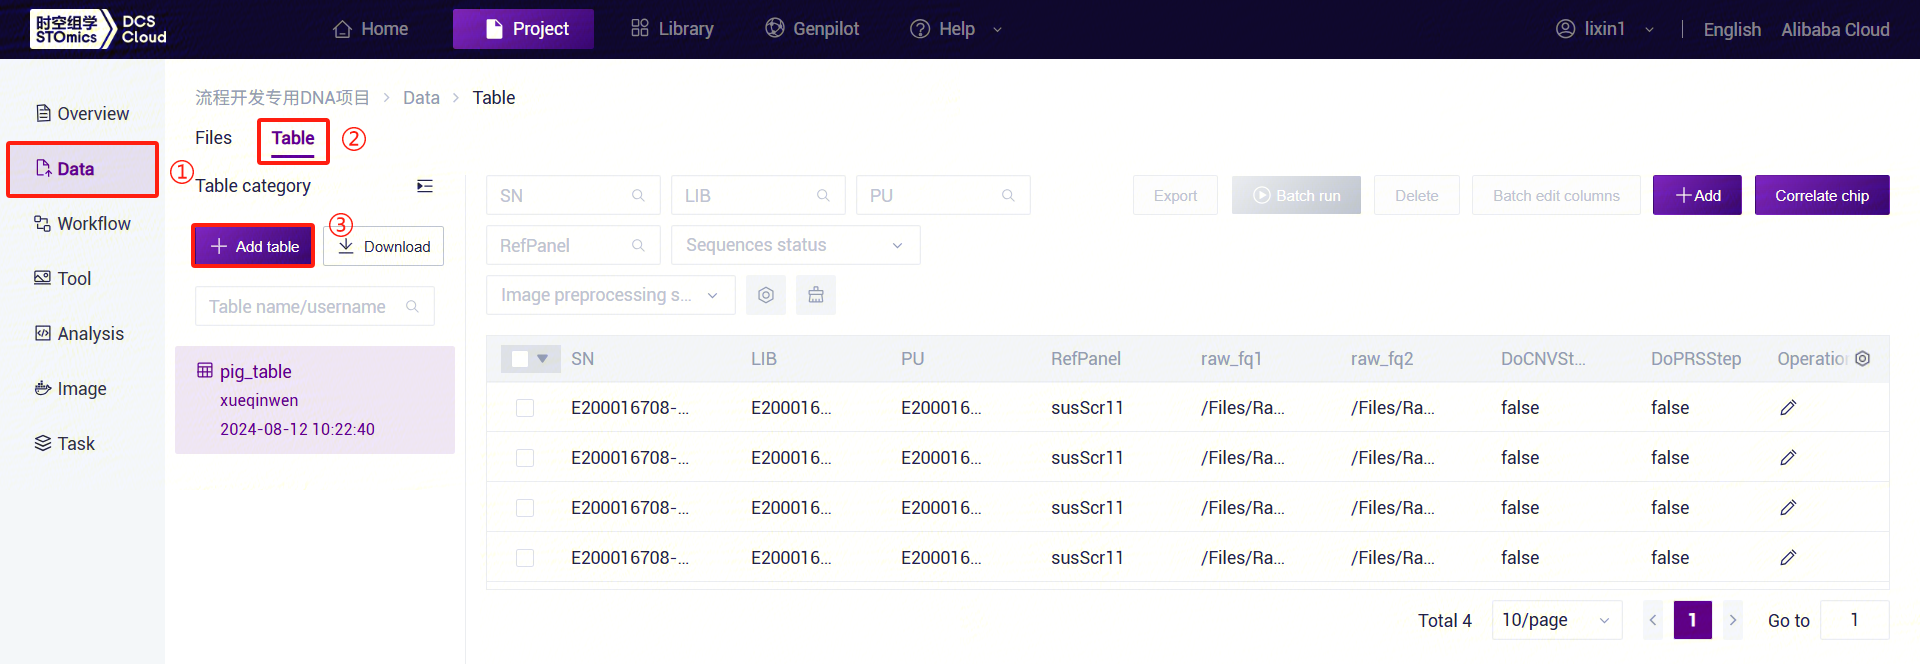Click Batch edit columns button
1920x664 pixels.
tap(1556, 195)
